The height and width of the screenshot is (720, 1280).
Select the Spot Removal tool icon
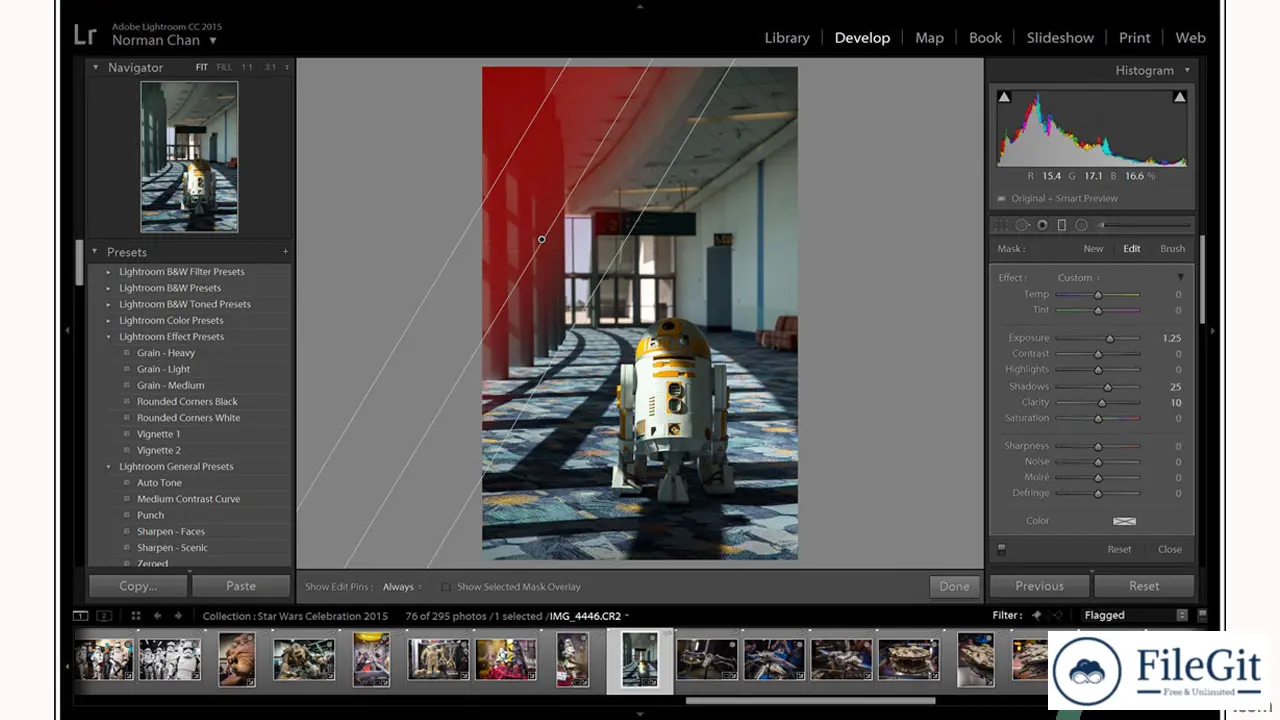pyautogui.click(x=1023, y=225)
